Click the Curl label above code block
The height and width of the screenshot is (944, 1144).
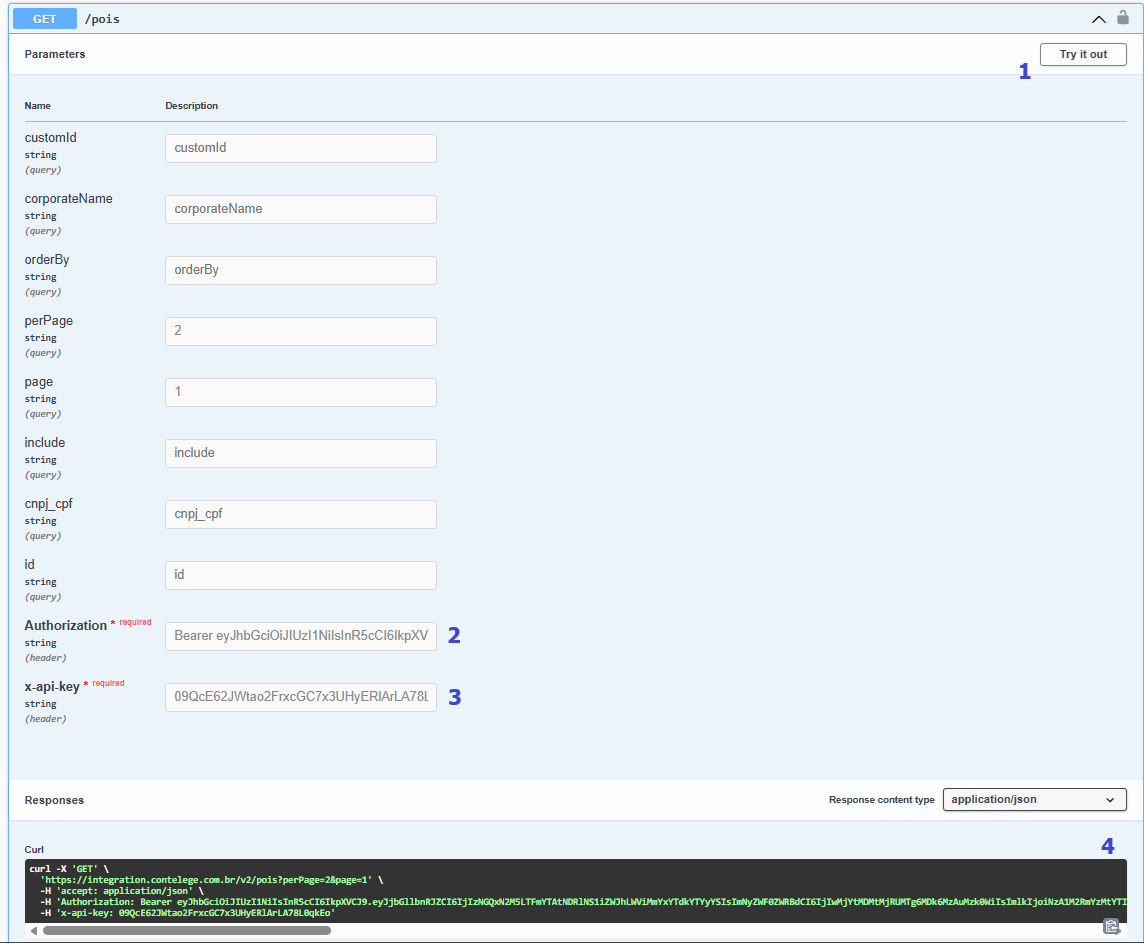tap(34, 849)
